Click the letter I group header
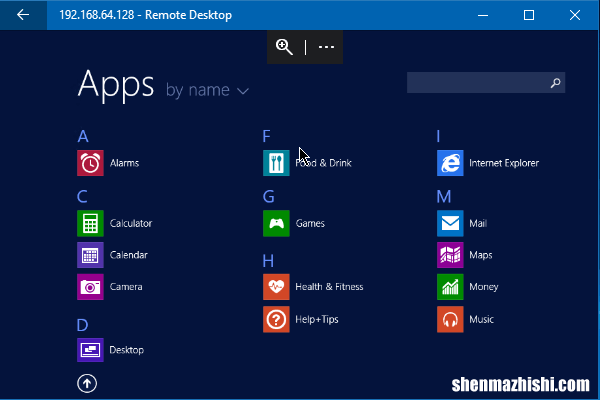Image resolution: width=600 pixels, height=400 pixels. pyautogui.click(x=438, y=136)
